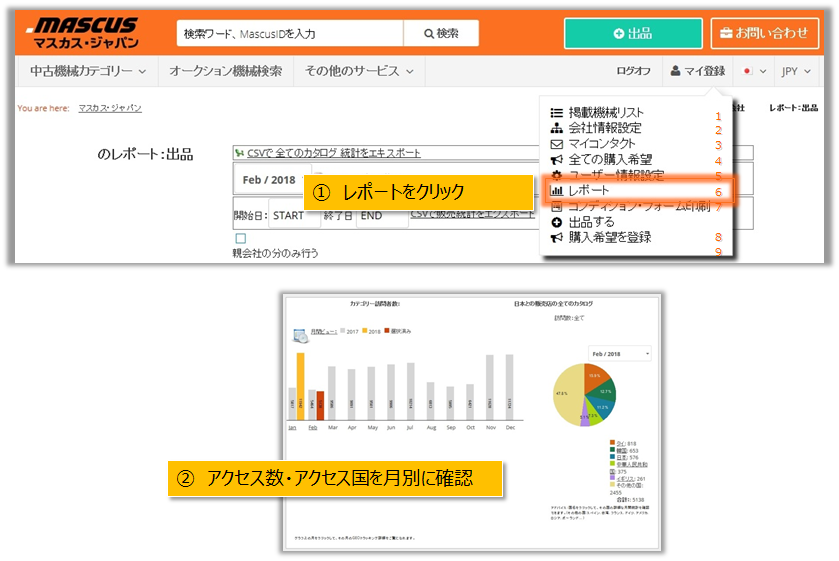Open the Japan flag language selector
Viewport: 839px width, 561px height.
pos(754,72)
